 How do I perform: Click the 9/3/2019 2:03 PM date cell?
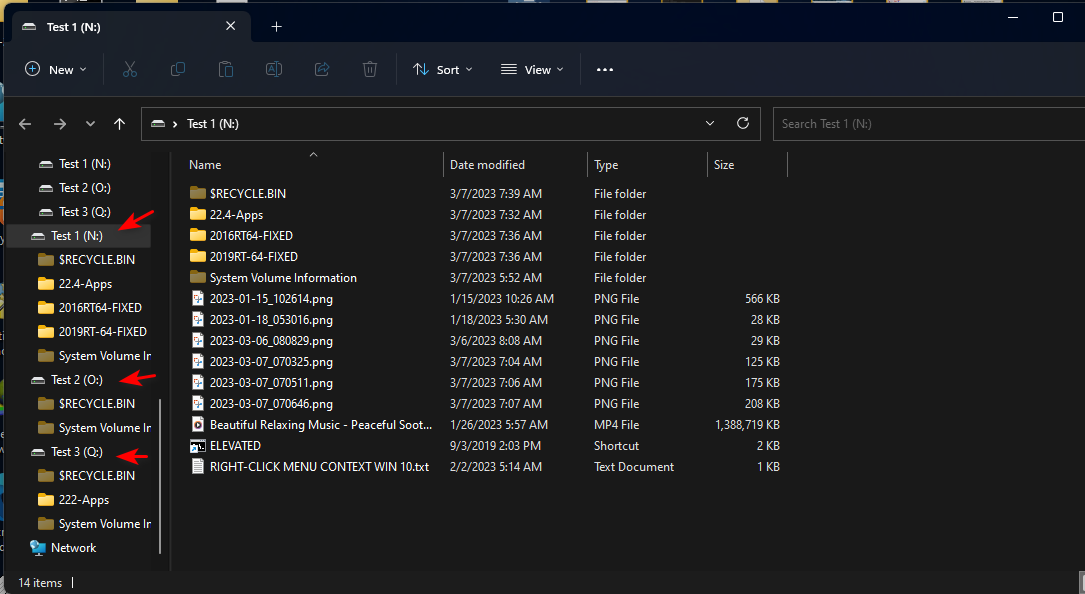(495, 446)
